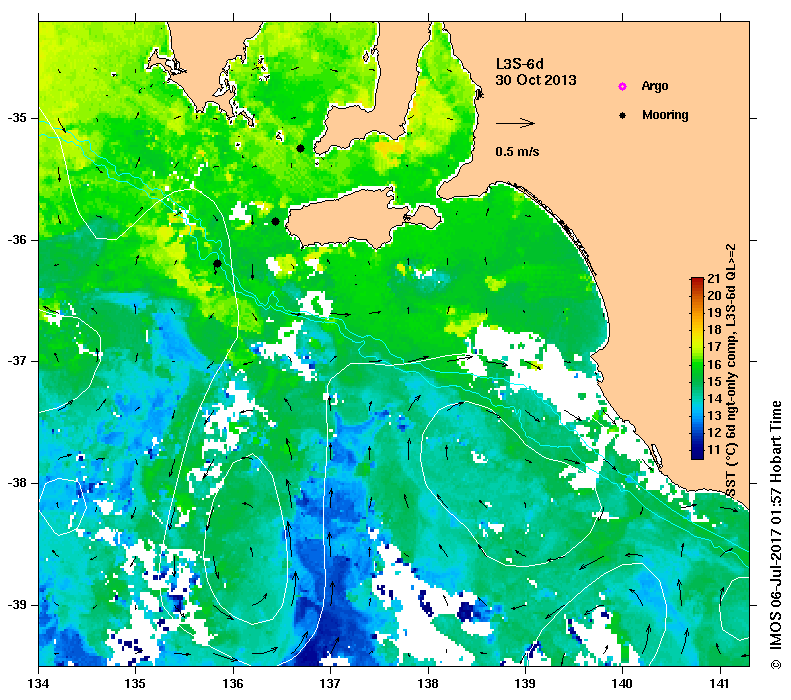Click colorbar value 19

(714, 313)
